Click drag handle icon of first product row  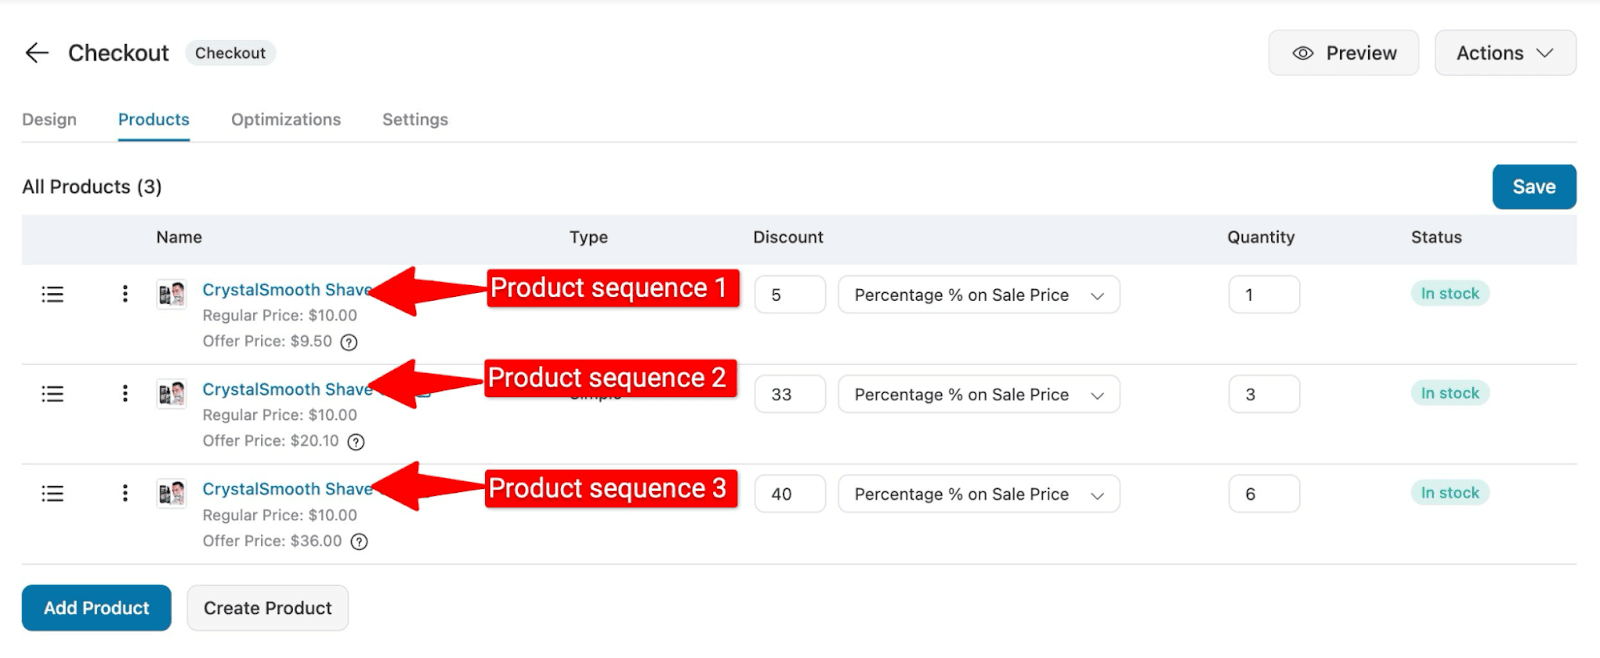click(x=52, y=294)
